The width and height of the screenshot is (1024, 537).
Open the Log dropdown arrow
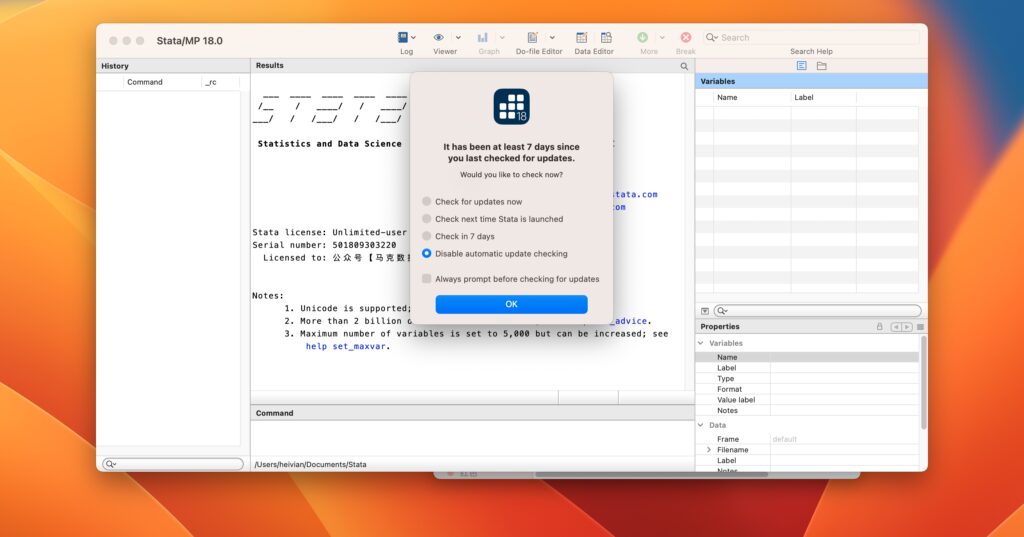coord(413,38)
